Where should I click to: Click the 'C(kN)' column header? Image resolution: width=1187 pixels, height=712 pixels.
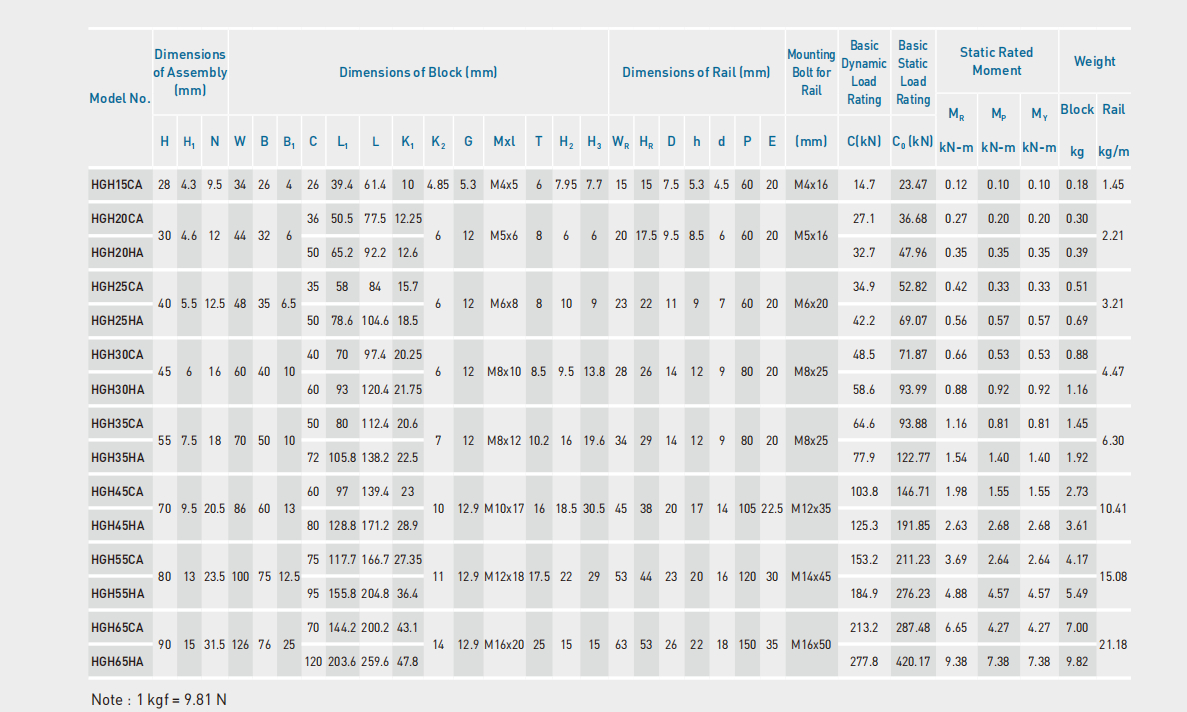coord(864,141)
